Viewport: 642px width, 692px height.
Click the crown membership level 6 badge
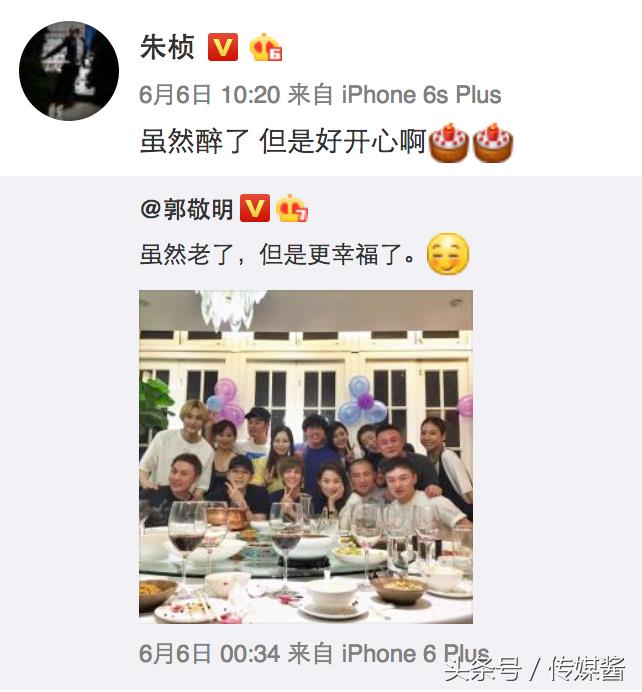tap(266, 47)
